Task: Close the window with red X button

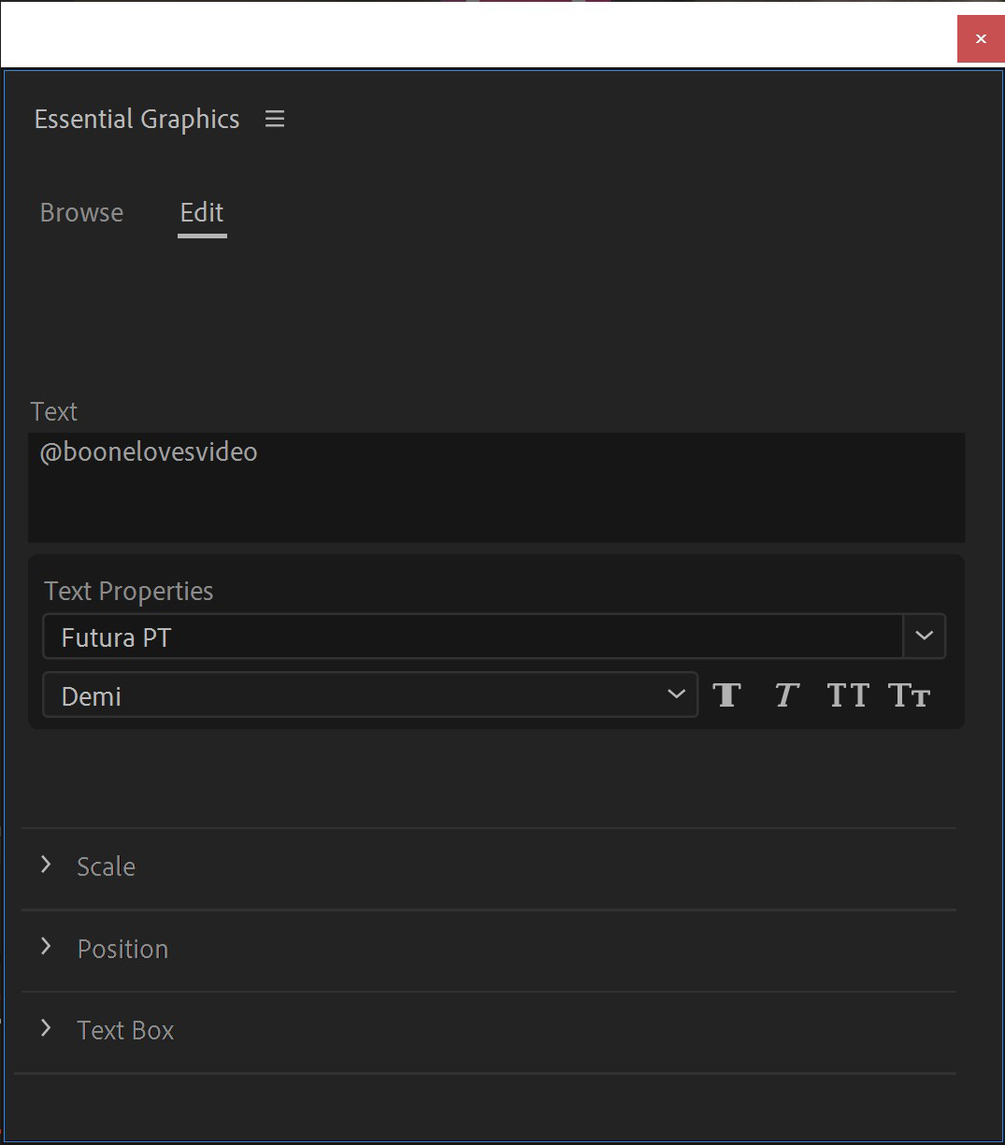Action: (980, 39)
